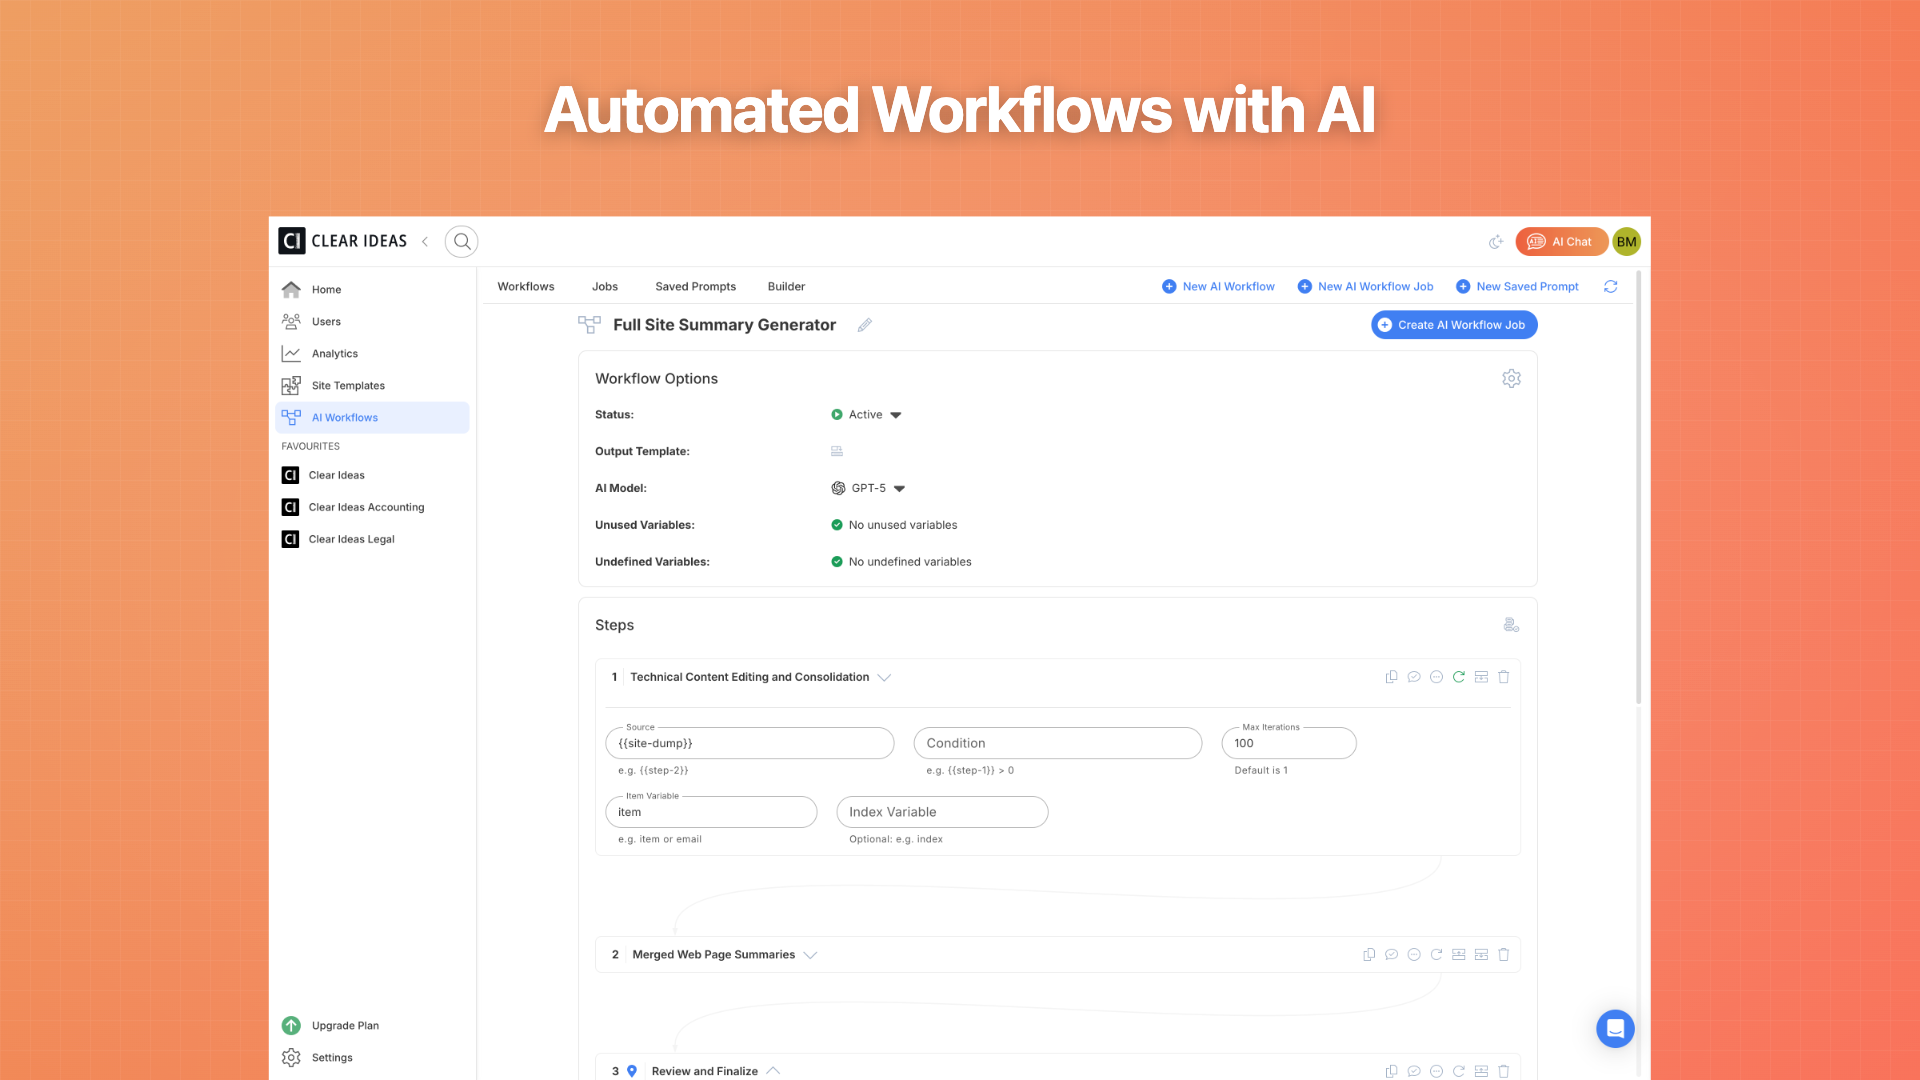Viewport: 1920px width, 1080px height.
Task: Open step 2 comments icon
Action: pos(1391,954)
